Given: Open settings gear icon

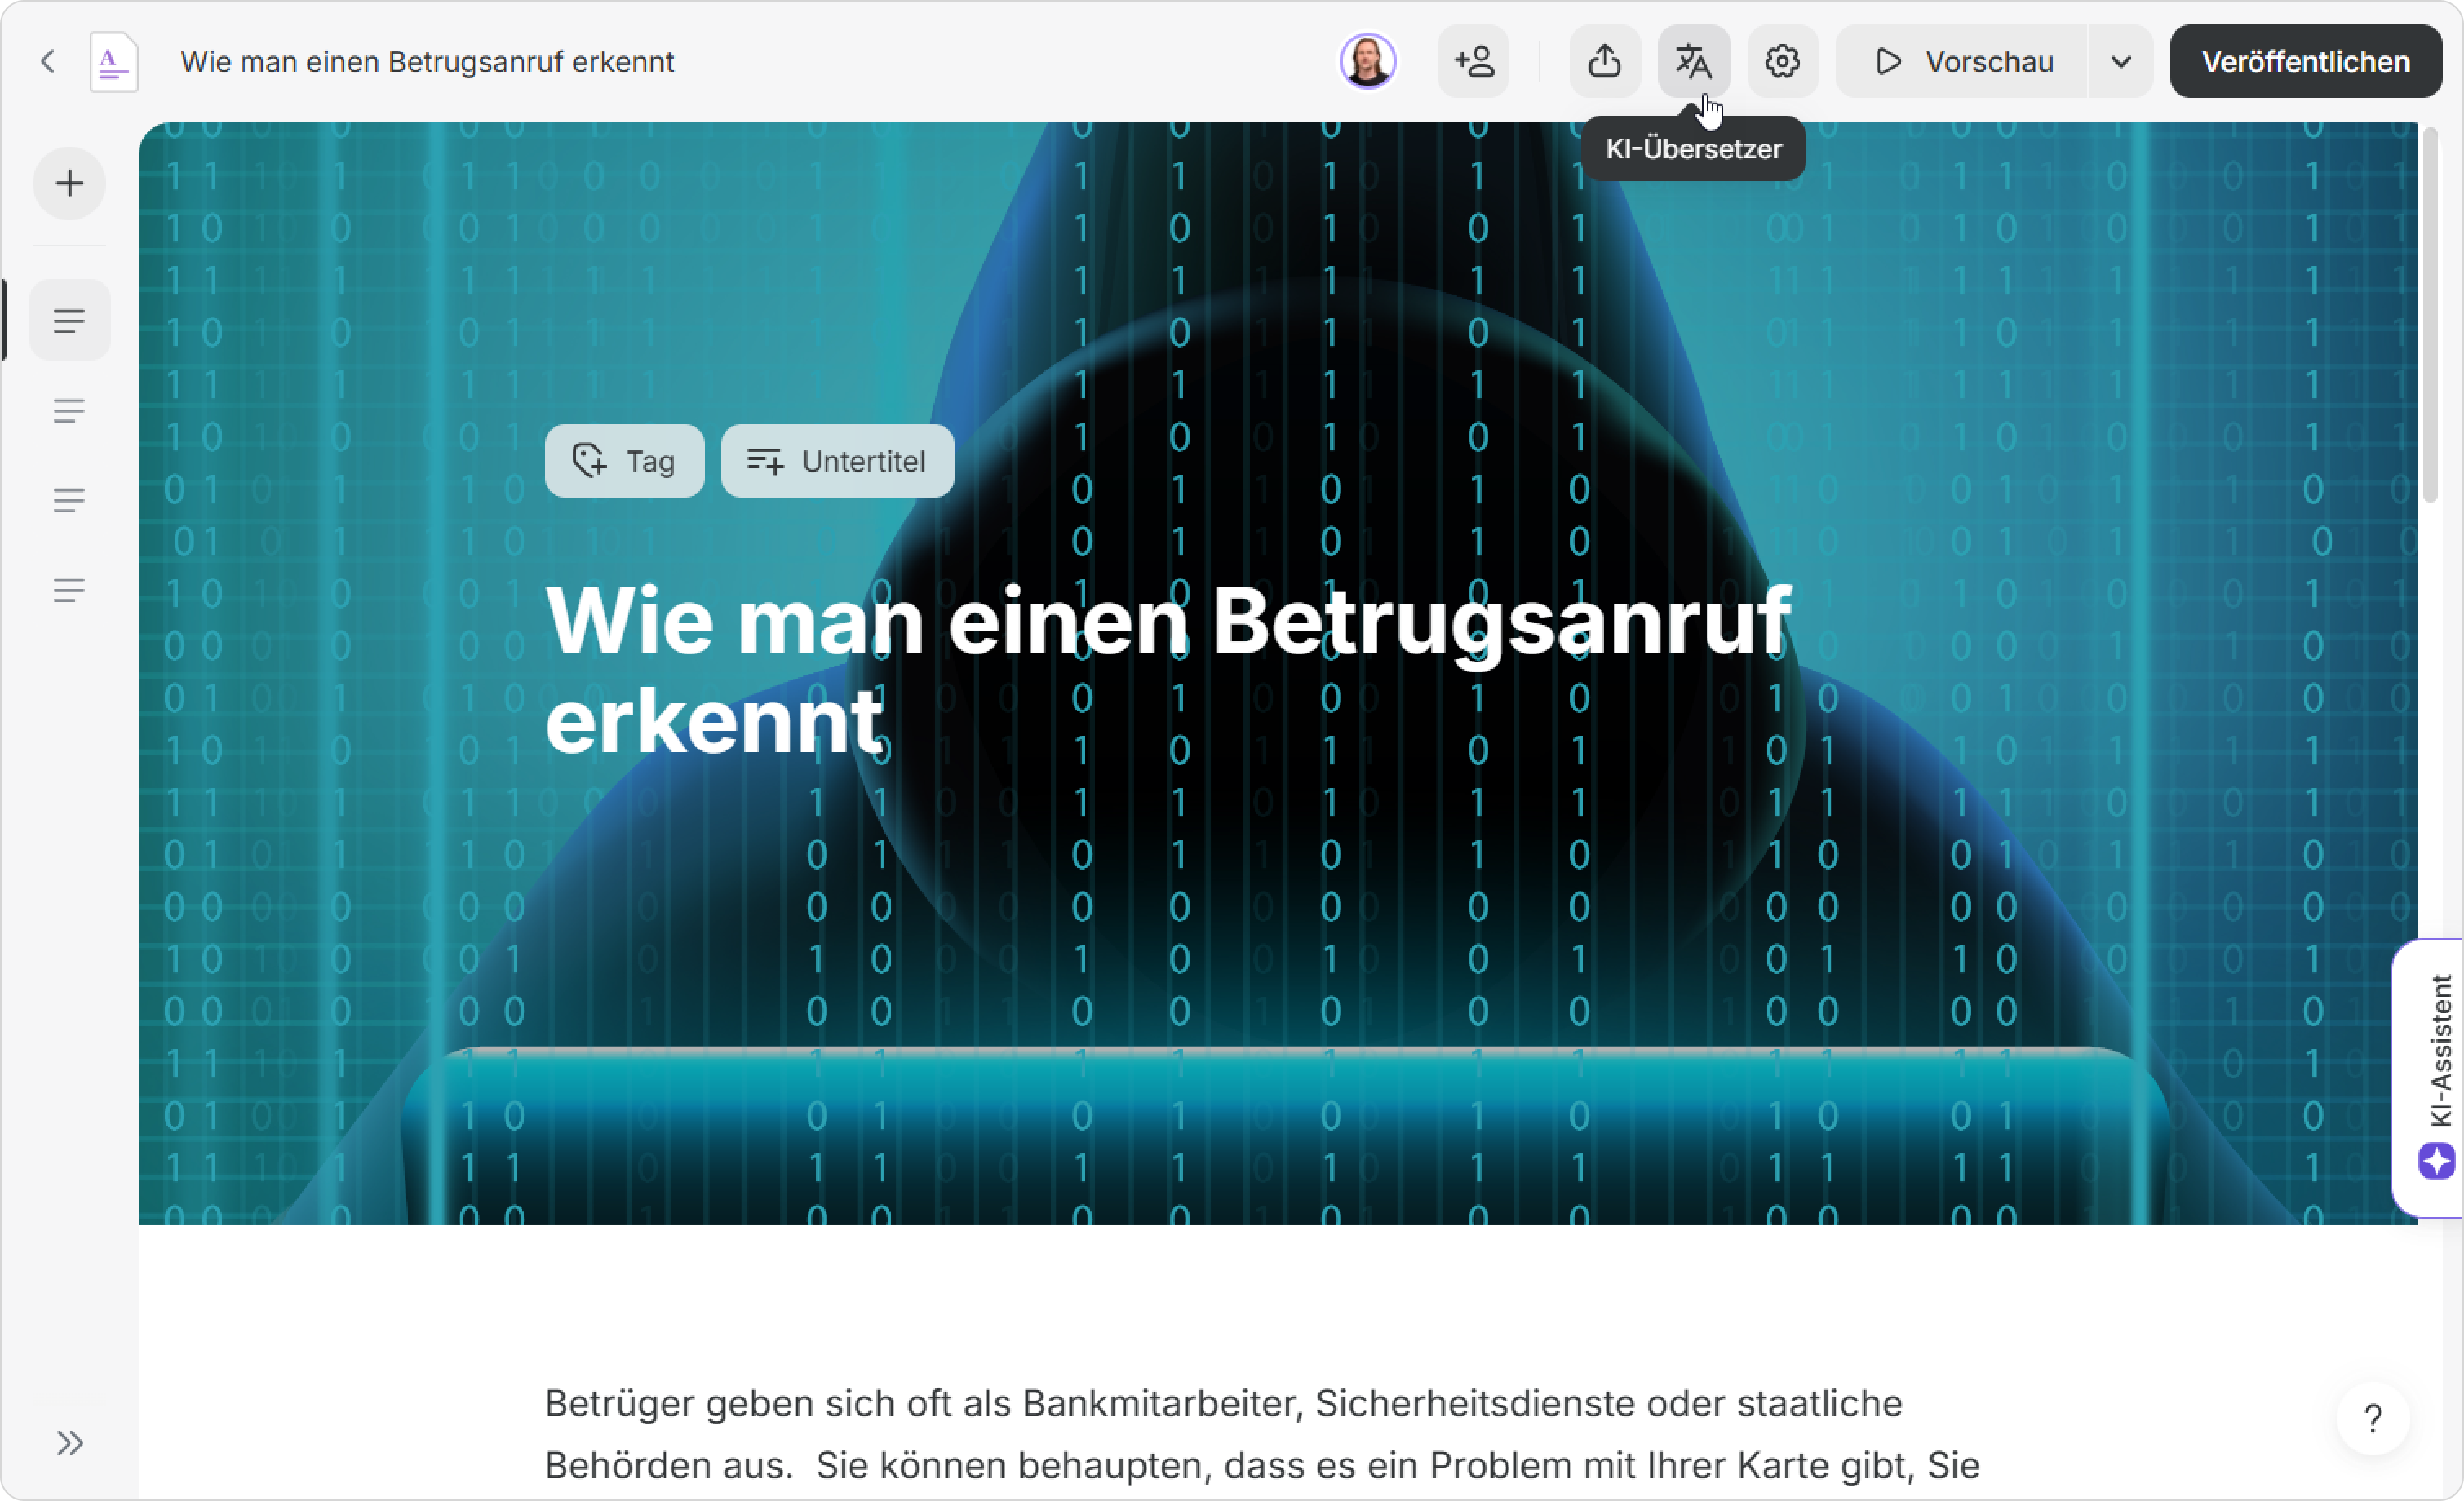Looking at the screenshot, I should (1782, 62).
